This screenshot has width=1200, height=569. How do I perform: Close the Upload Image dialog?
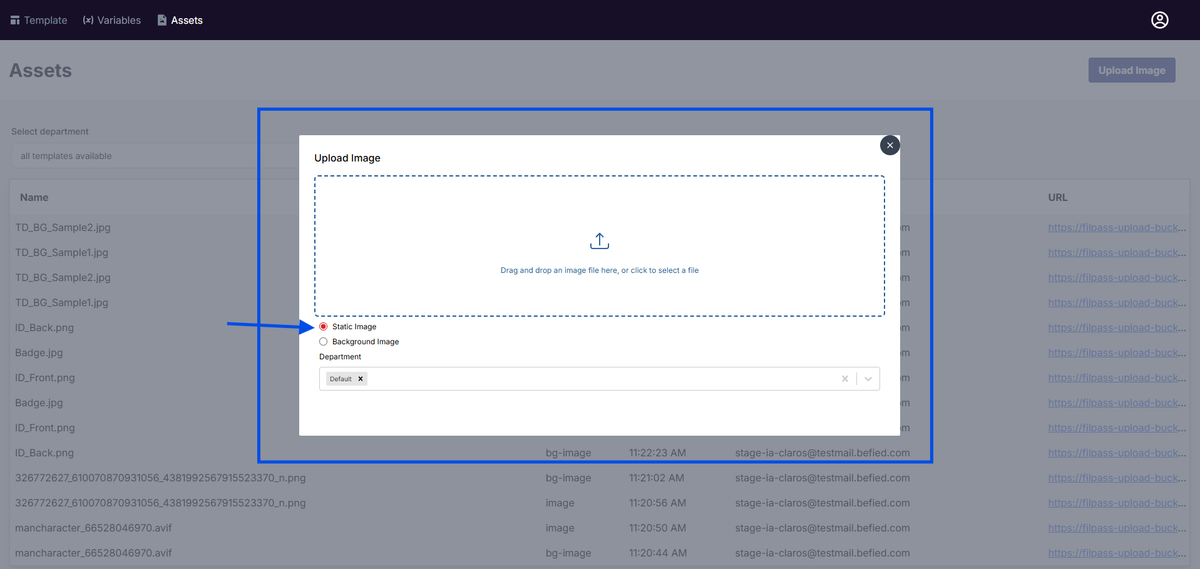pyautogui.click(x=890, y=145)
